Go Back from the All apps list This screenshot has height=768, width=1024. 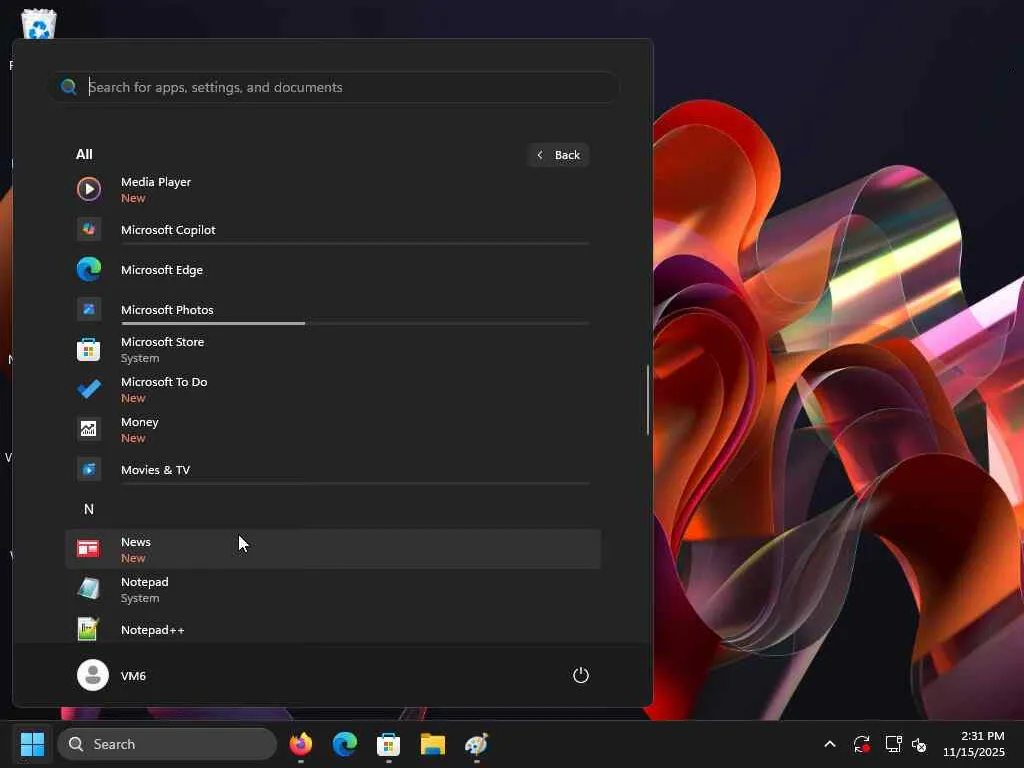(558, 155)
